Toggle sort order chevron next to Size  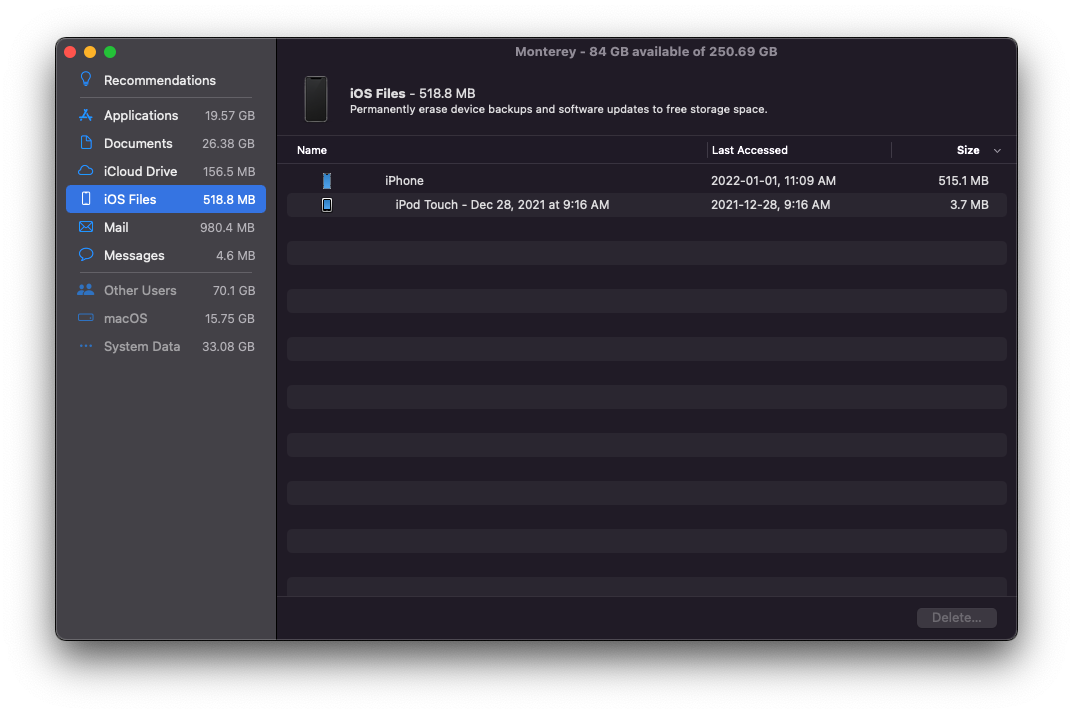point(997,151)
